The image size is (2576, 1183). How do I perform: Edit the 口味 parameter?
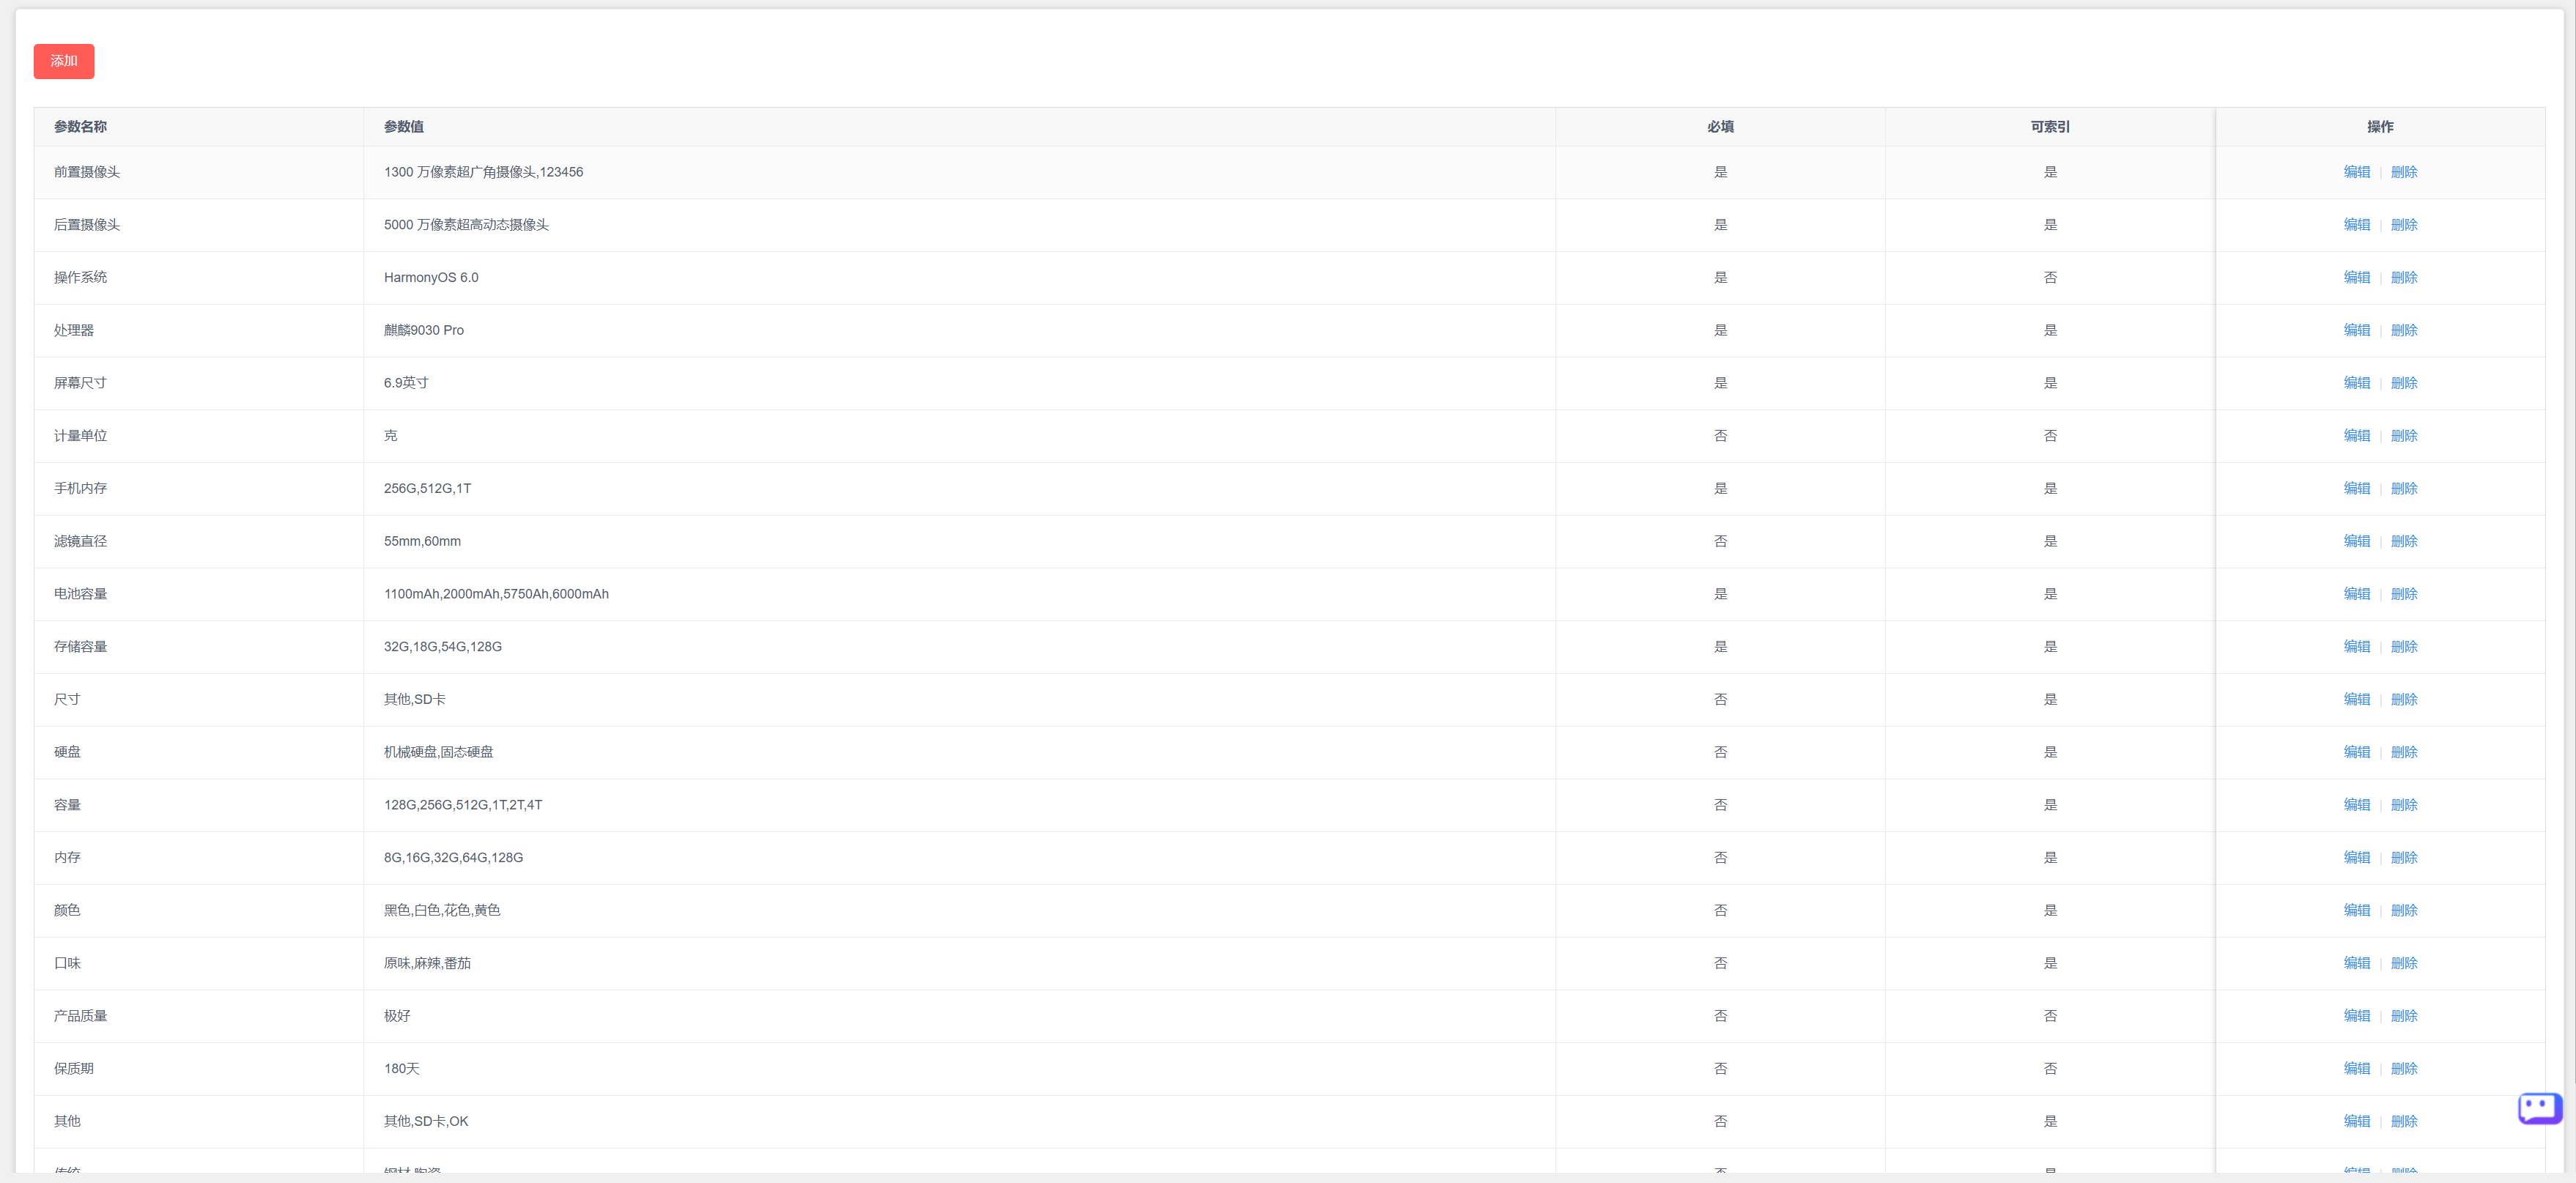2356,963
